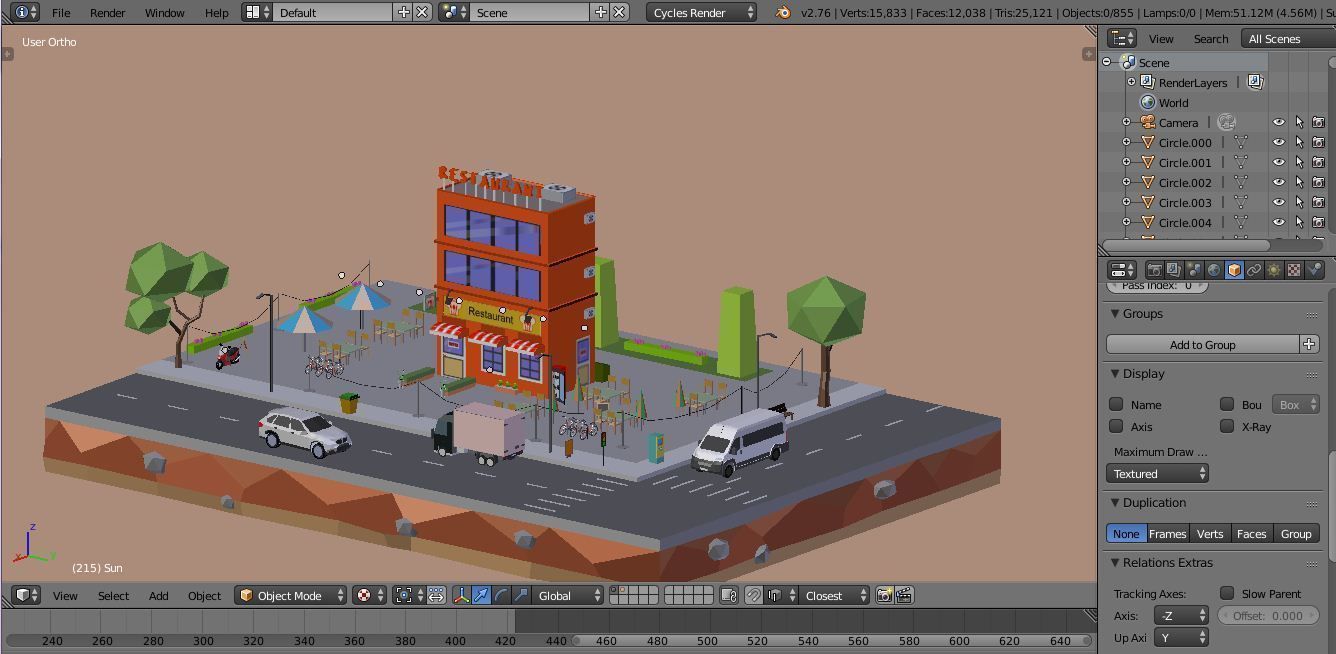Click the Blender logo icon in the header
The height and width of the screenshot is (654, 1336).
(783, 12)
